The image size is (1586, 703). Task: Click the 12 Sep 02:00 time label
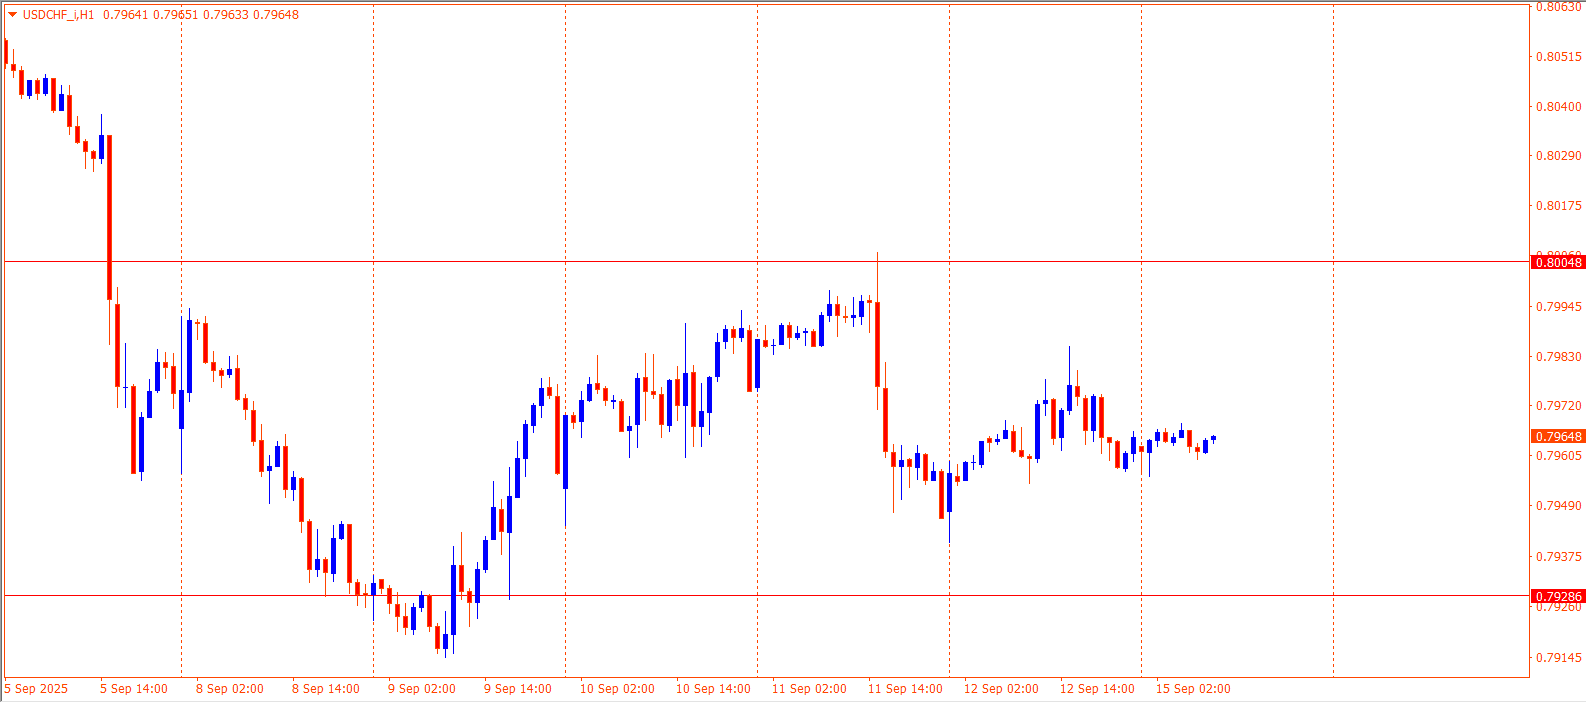point(1001,688)
